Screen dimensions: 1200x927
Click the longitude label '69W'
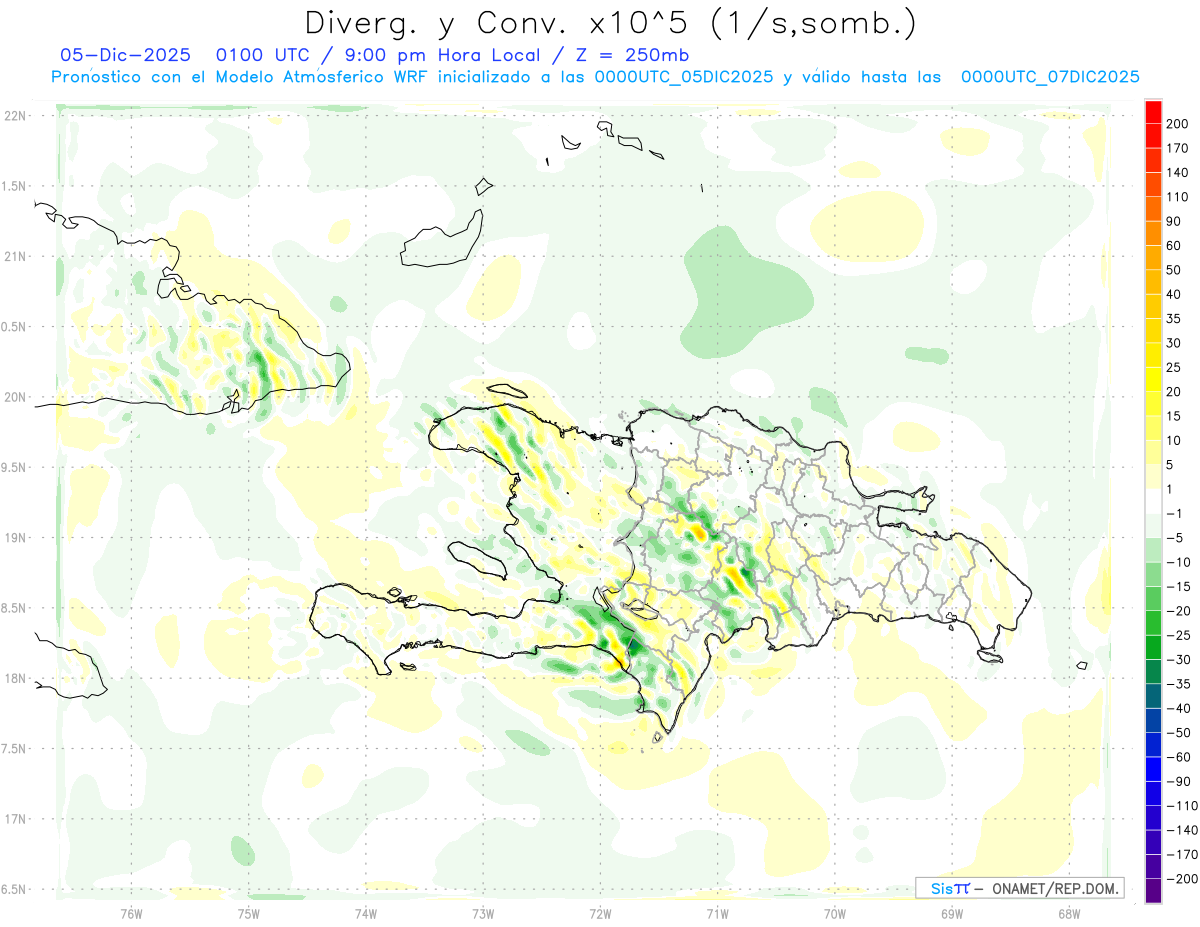coord(952,913)
